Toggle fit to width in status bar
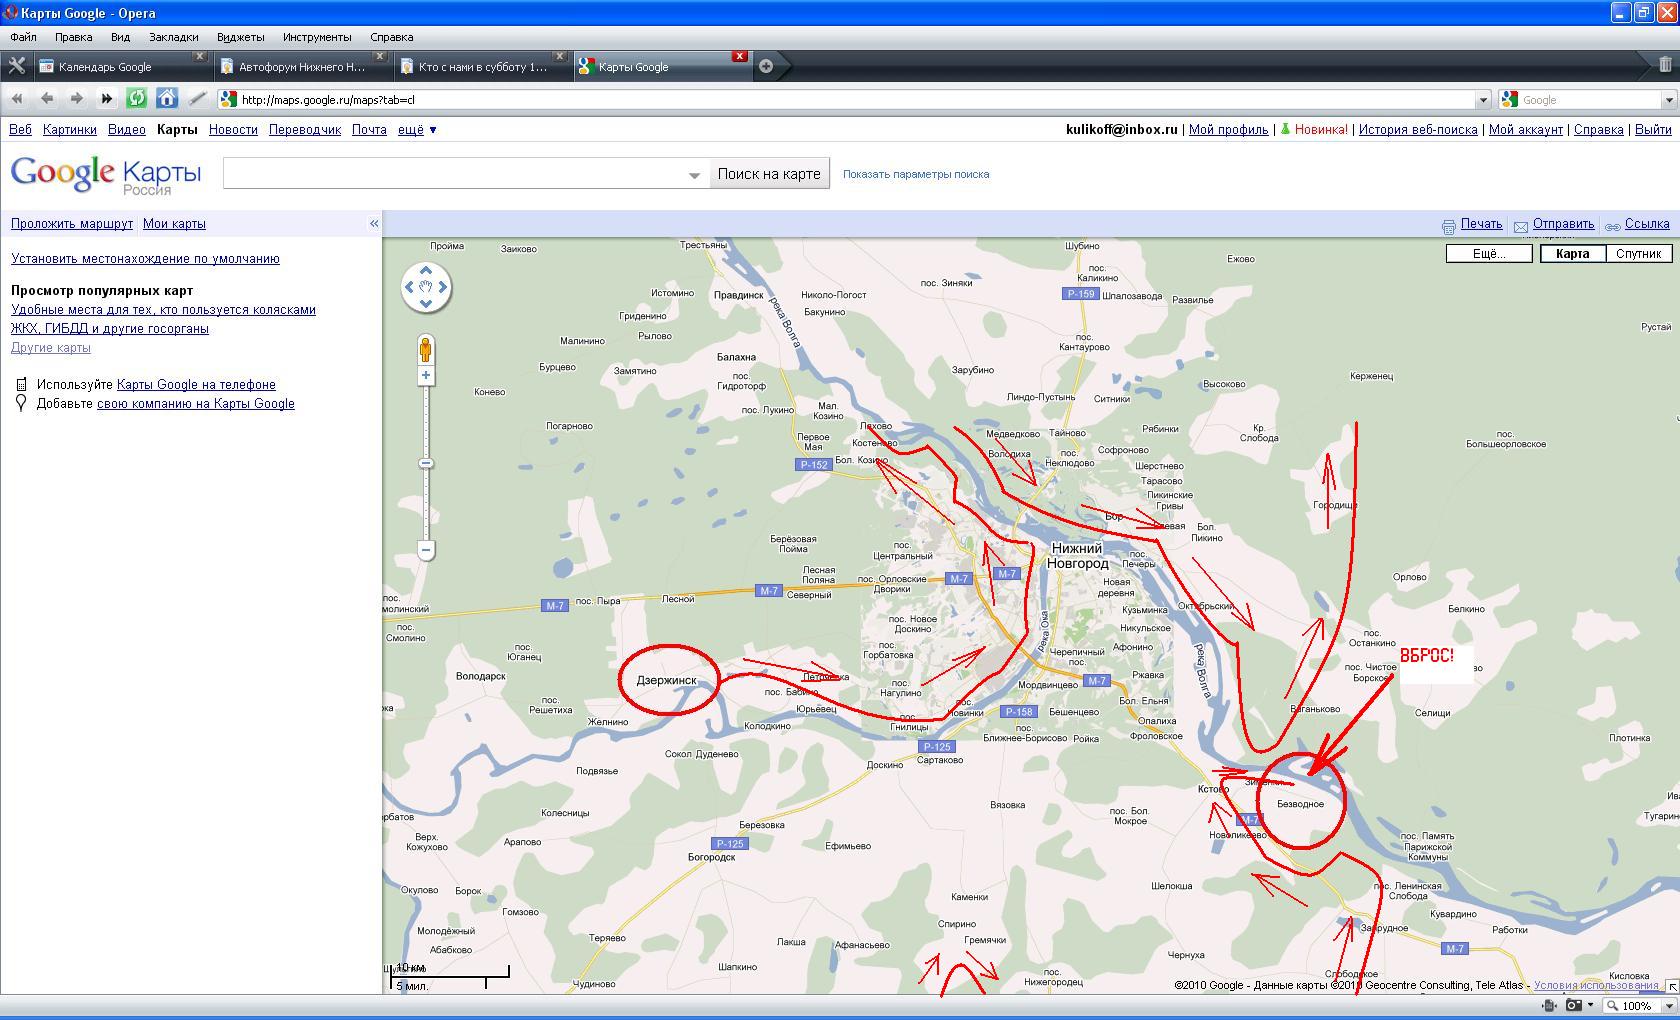 pyautogui.click(x=1549, y=1006)
